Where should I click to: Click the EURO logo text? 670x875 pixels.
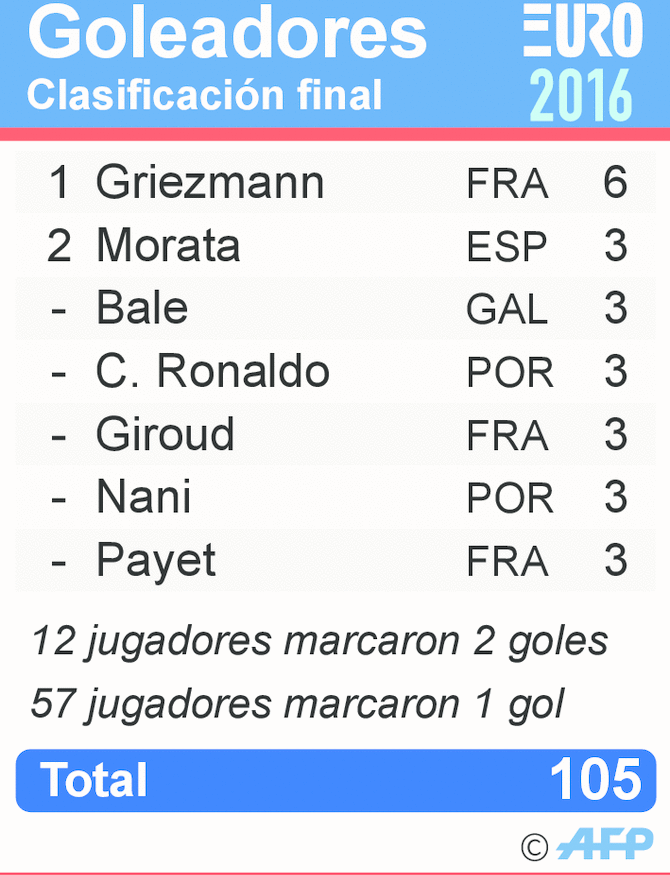pyautogui.click(x=581, y=31)
